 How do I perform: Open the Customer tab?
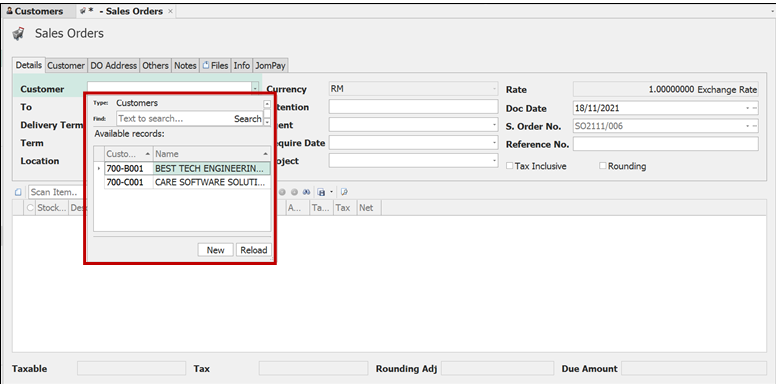tap(66, 65)
